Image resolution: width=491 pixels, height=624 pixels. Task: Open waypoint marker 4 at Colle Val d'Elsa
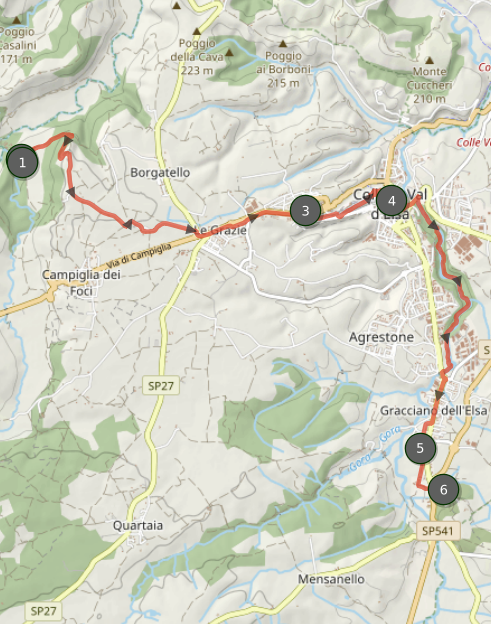coord(392,201)
